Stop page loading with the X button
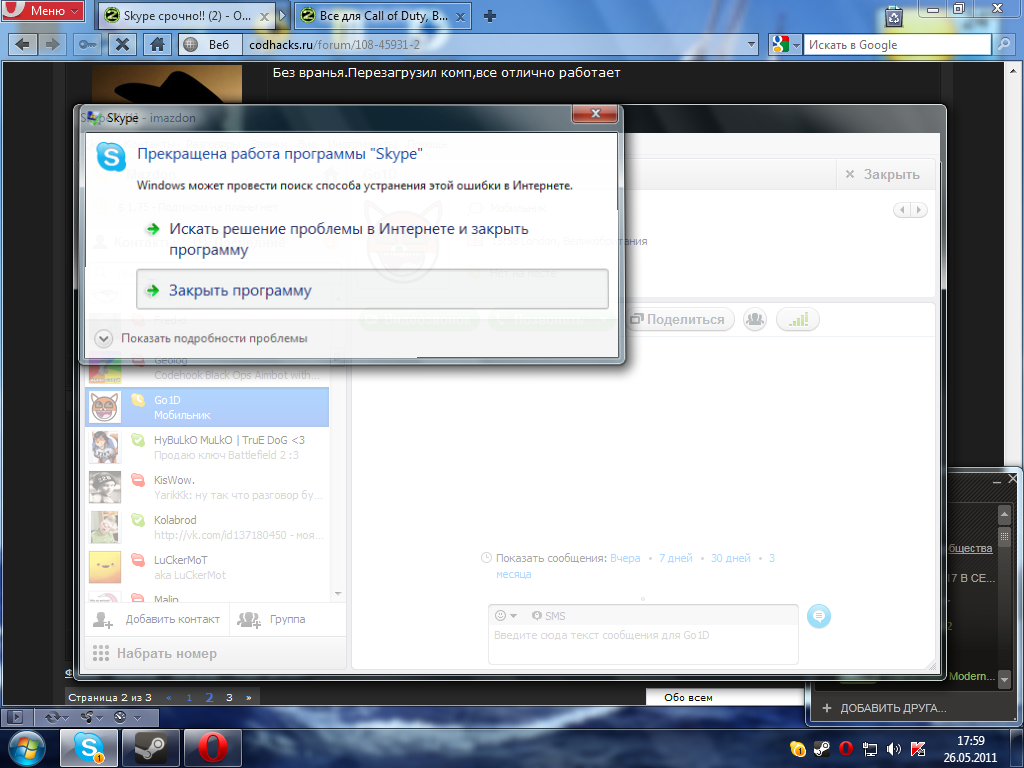The image size is (1024, 768). coord(122,44)
